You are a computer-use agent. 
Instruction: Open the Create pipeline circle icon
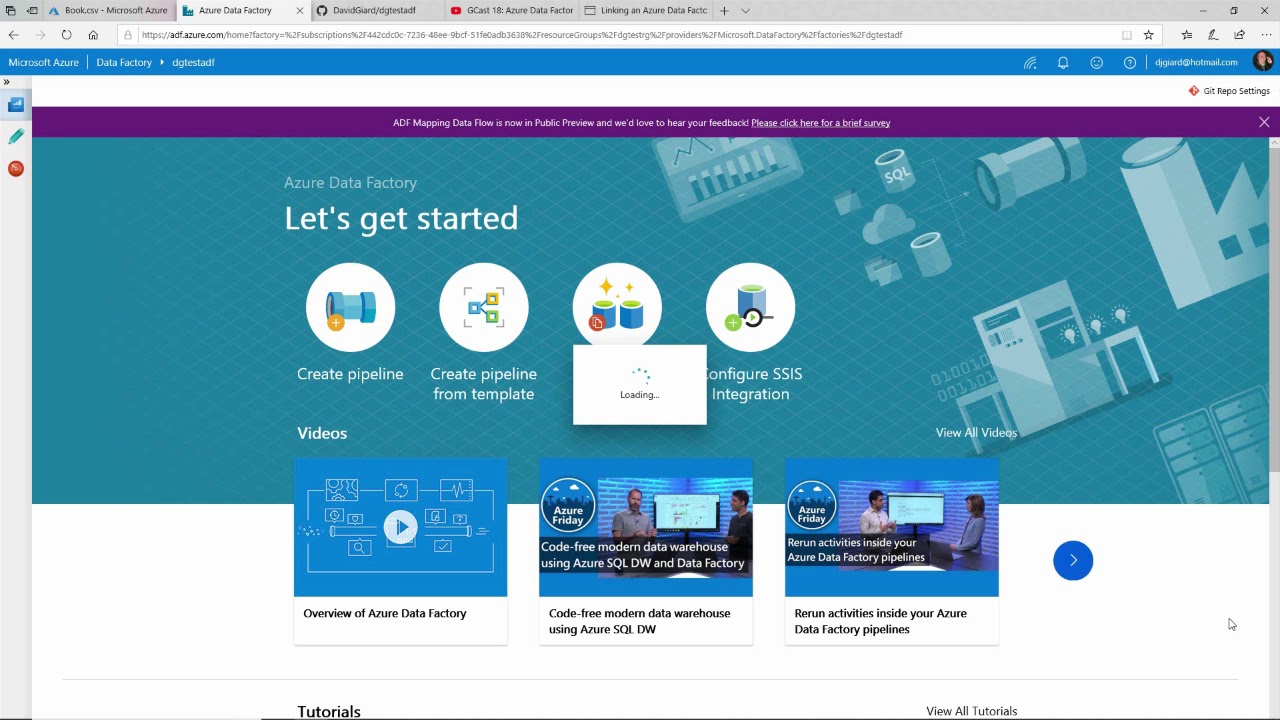(350, 307)
